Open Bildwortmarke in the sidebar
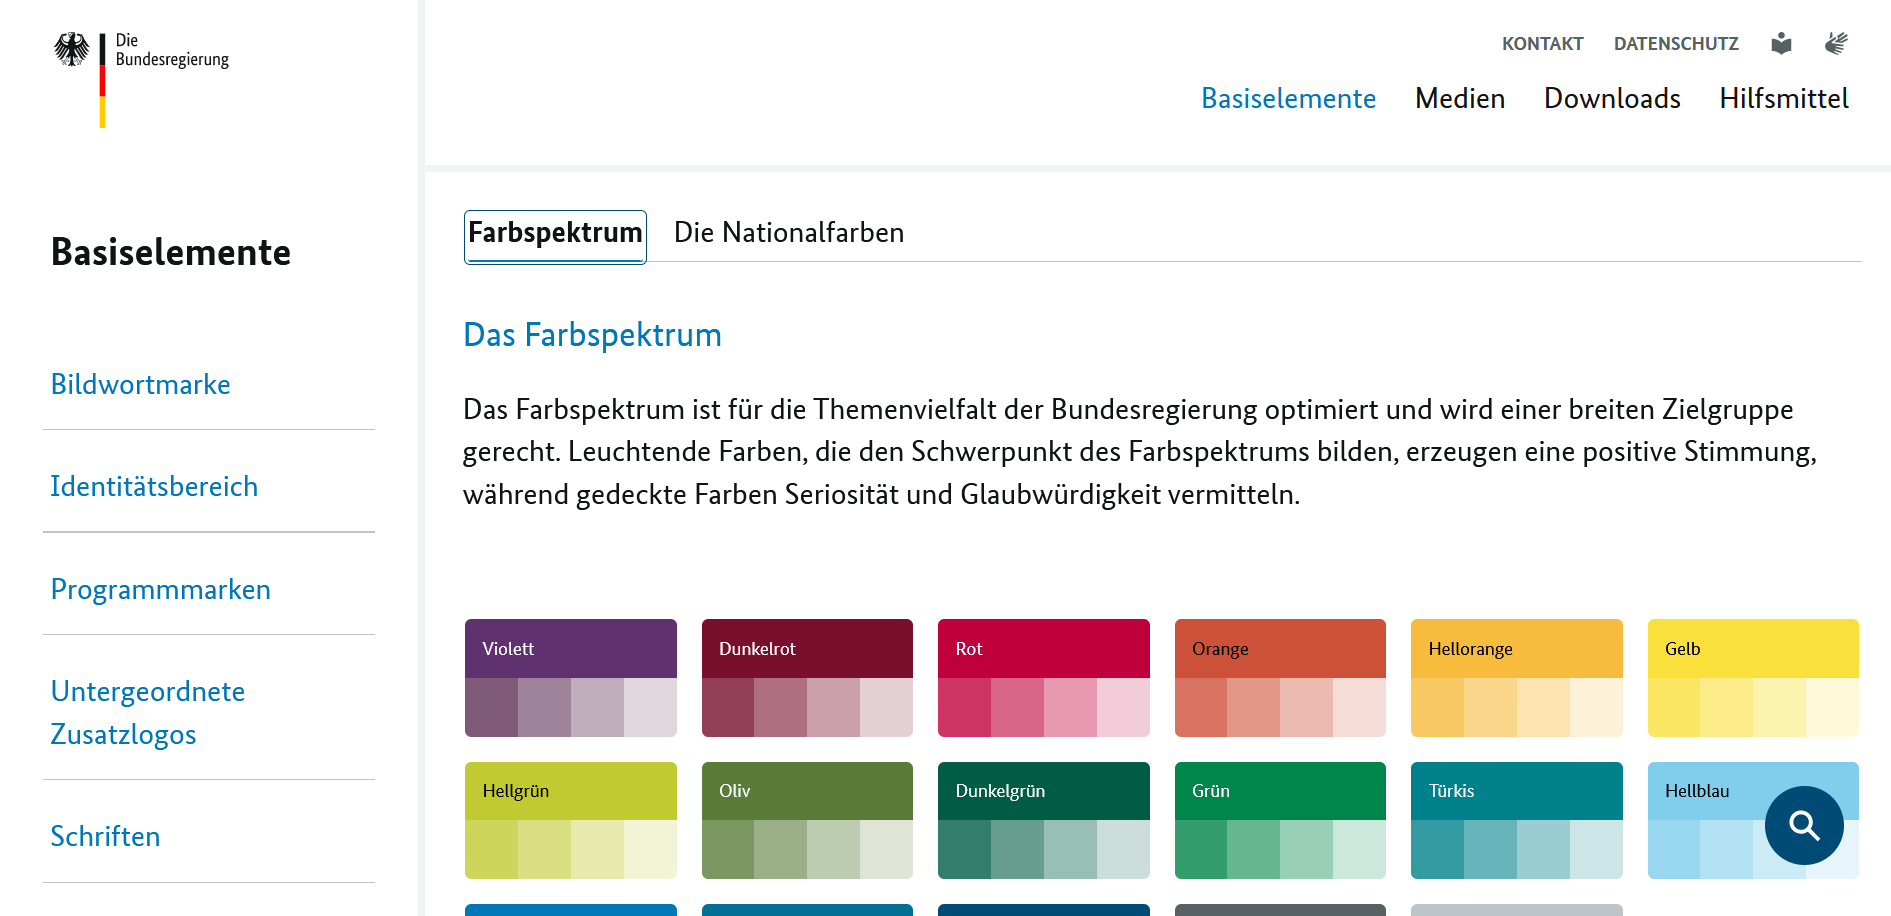 [140, 384]
